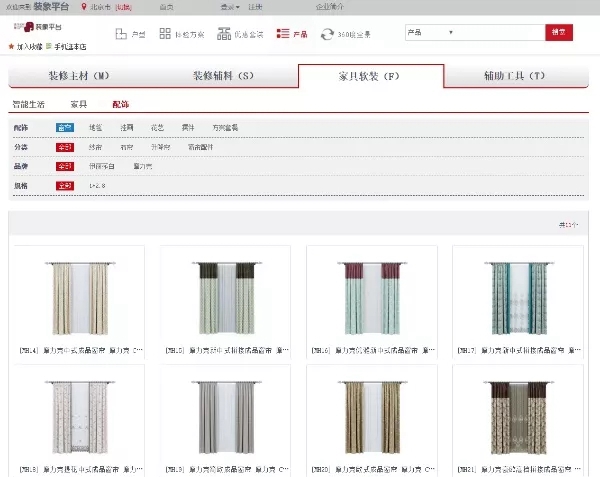Expand the 登录 dropdown in top bar
Image resolution: width=600 pixels, height=477 pixels.
pos(230,7)
